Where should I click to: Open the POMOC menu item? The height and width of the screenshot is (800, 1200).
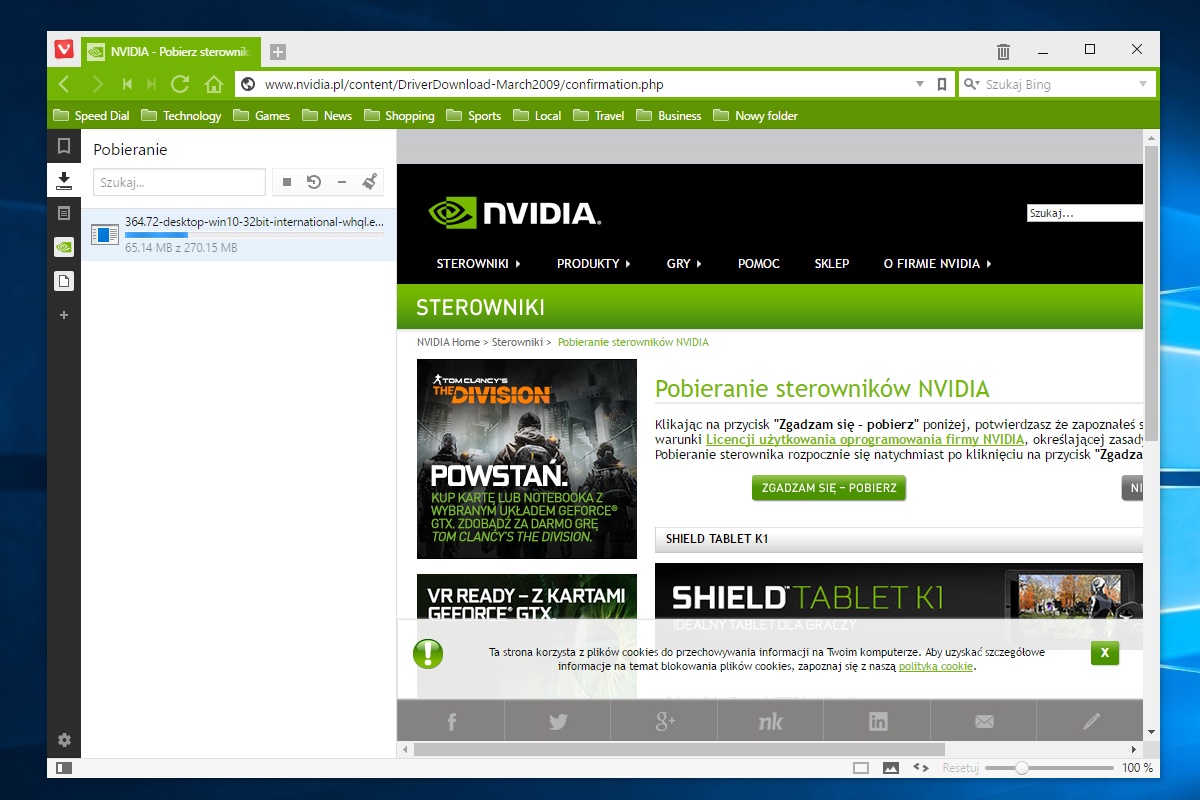[x=759, y=264]
